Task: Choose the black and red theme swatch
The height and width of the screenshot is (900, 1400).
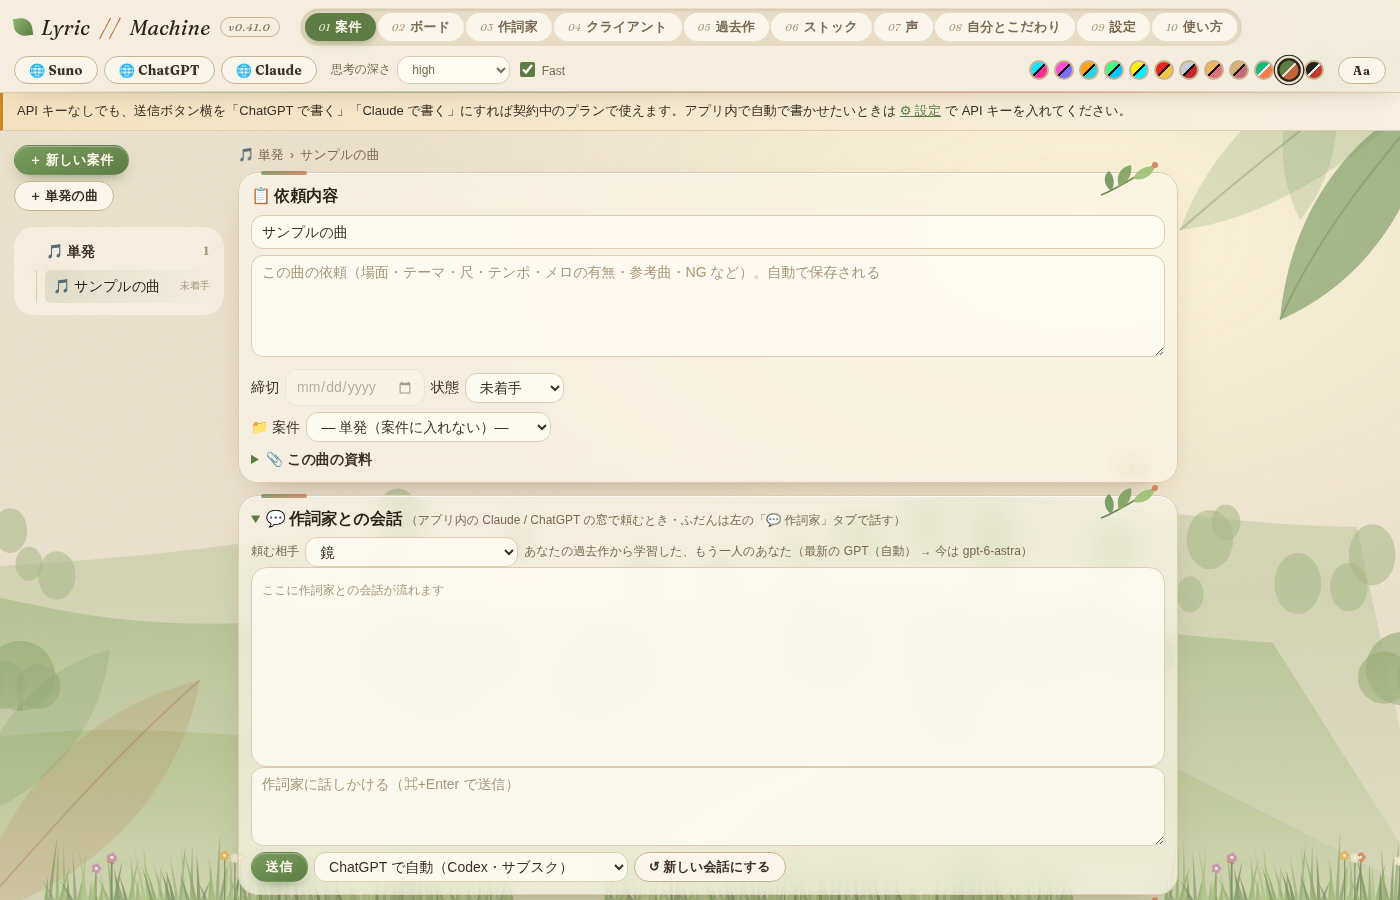Action: coord(1314,70)
